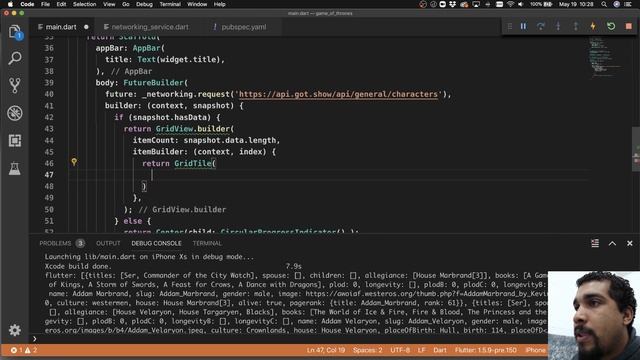
Task: Open the Apple menu
Action: point(10,4)
